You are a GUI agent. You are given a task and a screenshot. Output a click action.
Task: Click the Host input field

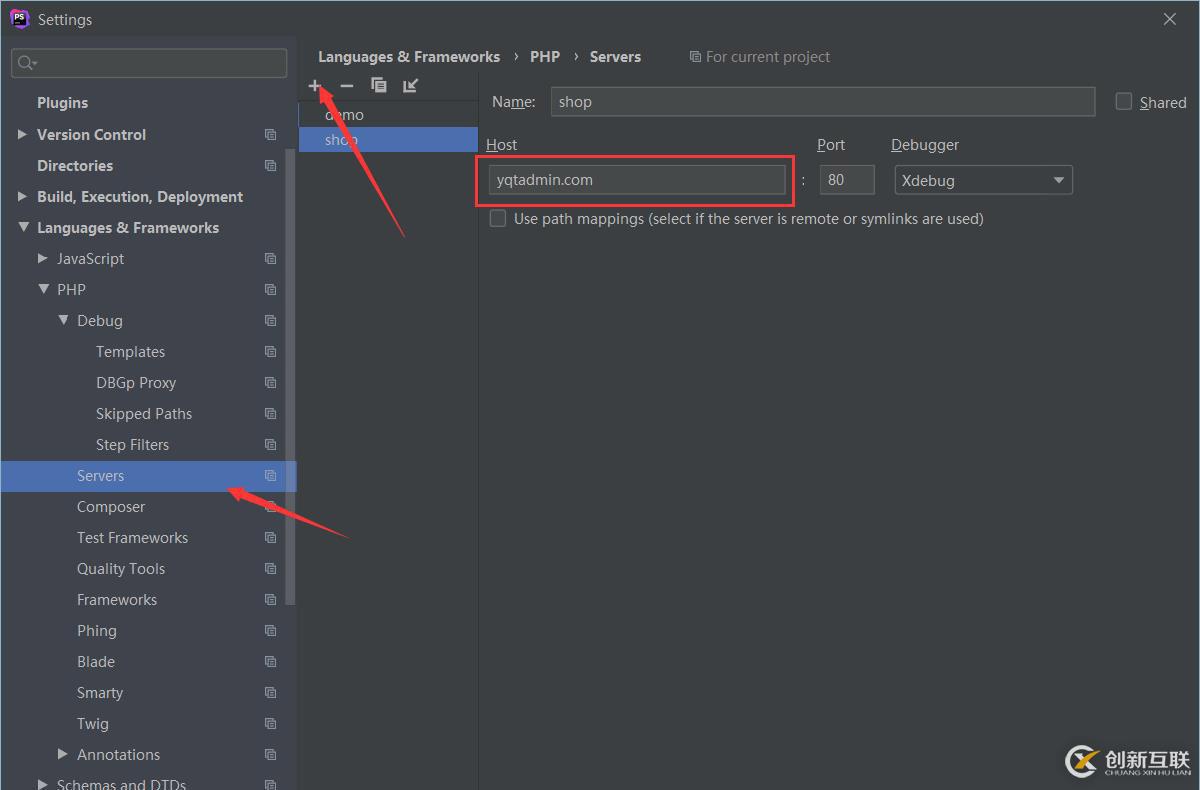[x=637, y=180]
